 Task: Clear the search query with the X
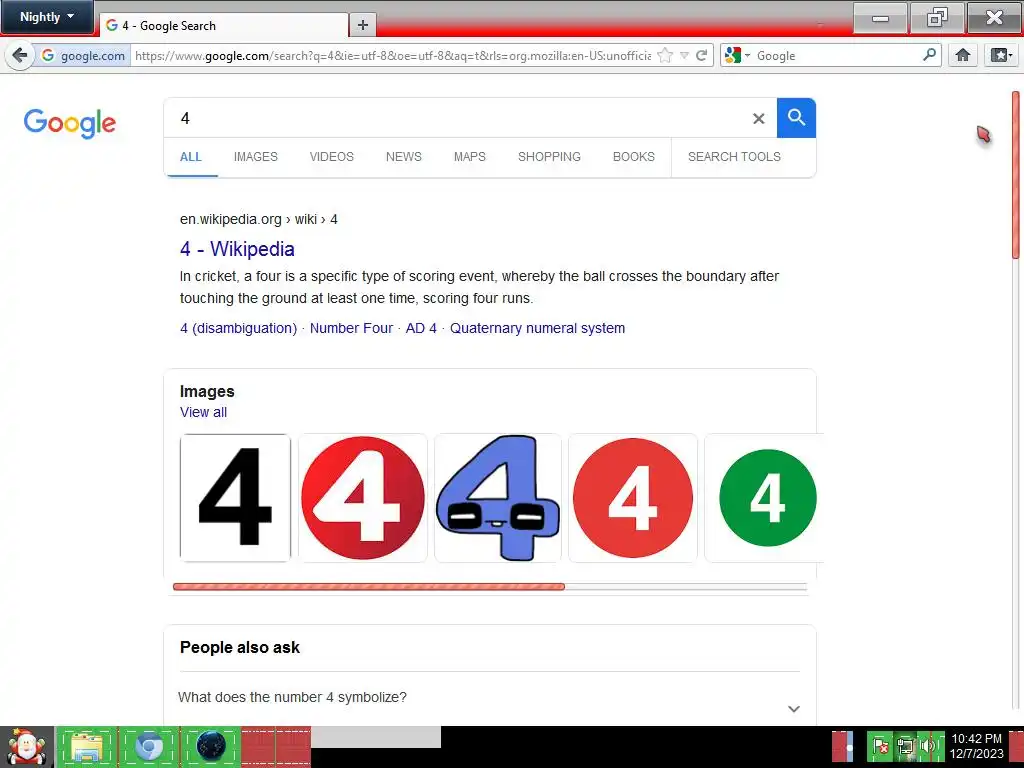click(758, 118)
